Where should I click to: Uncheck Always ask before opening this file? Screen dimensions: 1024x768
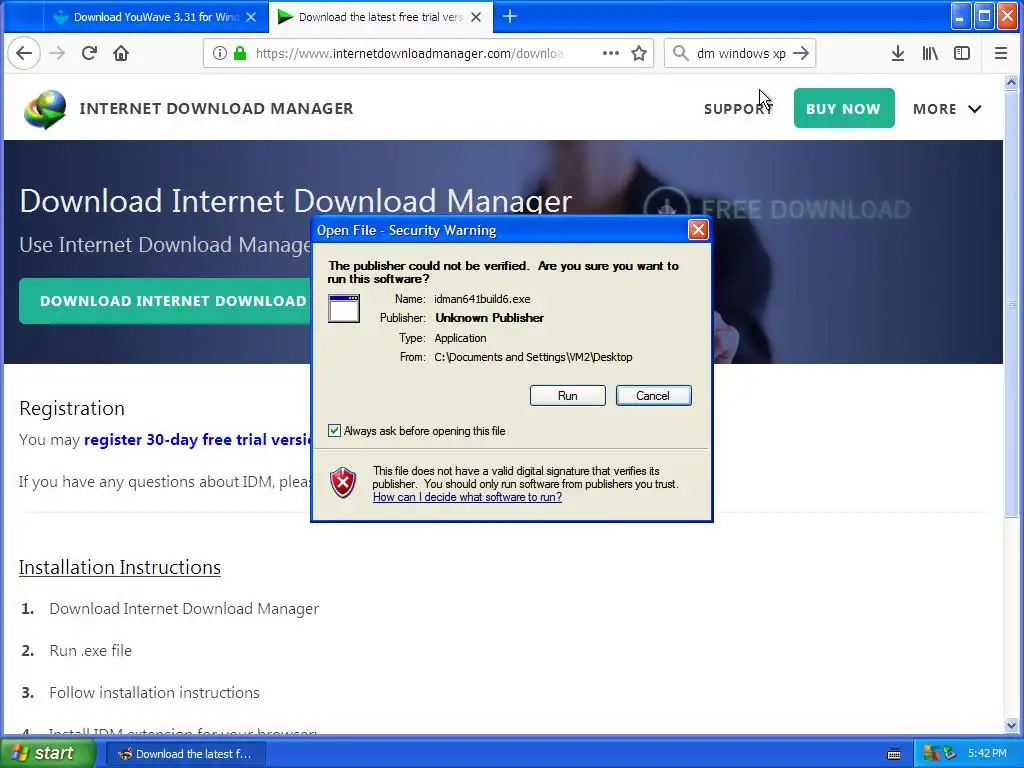click(x=334, y=430)
